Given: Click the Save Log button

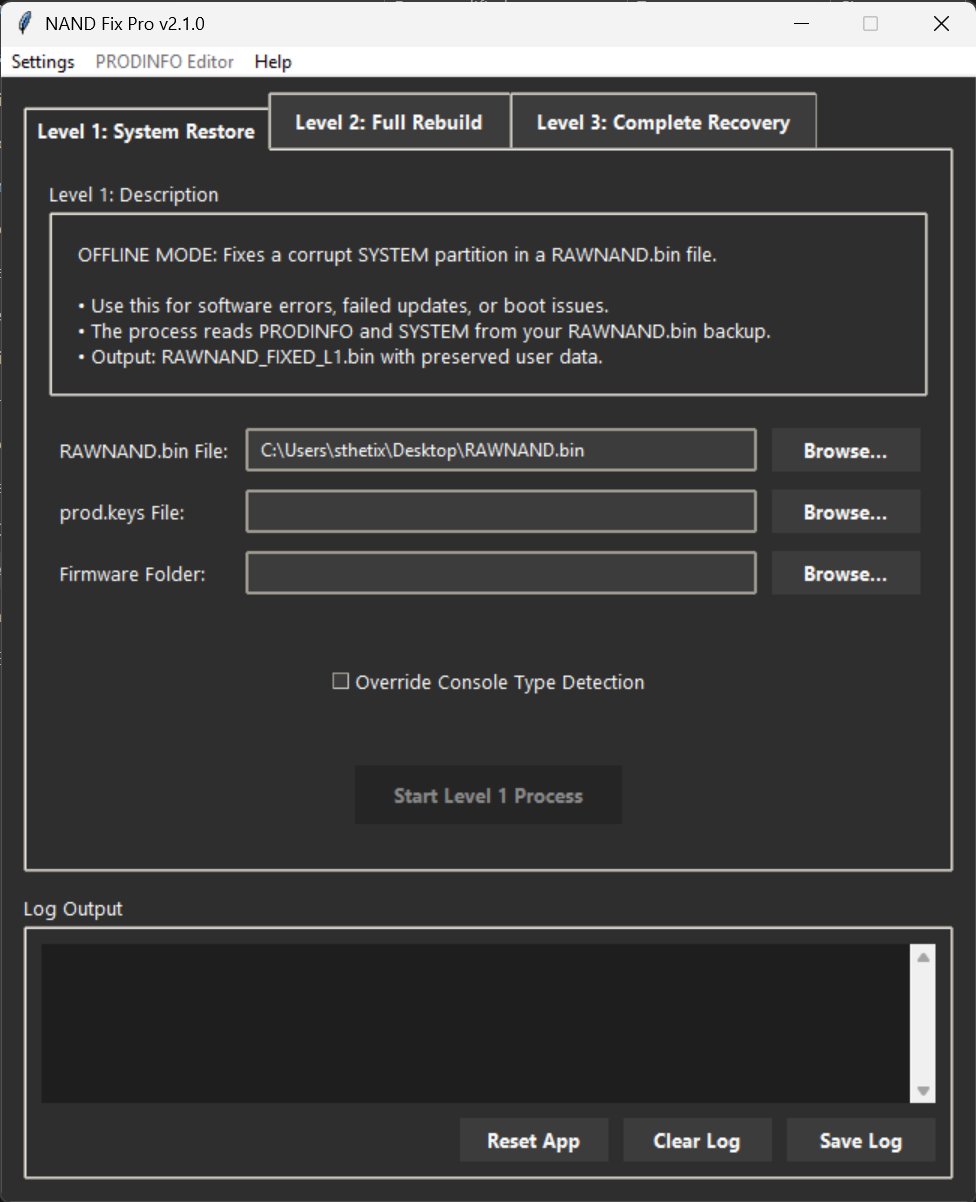Looking at the screenshot, I should (860, 1141).
